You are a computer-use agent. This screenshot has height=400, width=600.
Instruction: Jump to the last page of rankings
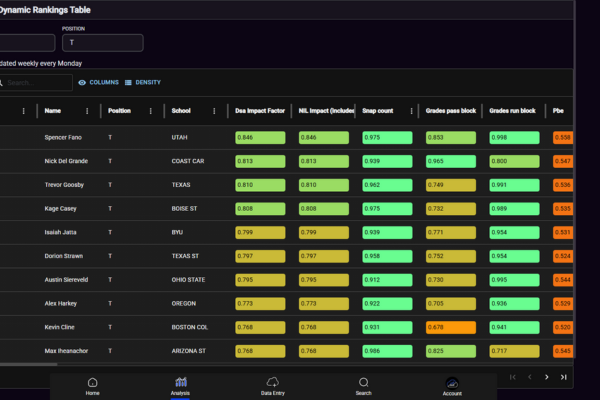564,377
